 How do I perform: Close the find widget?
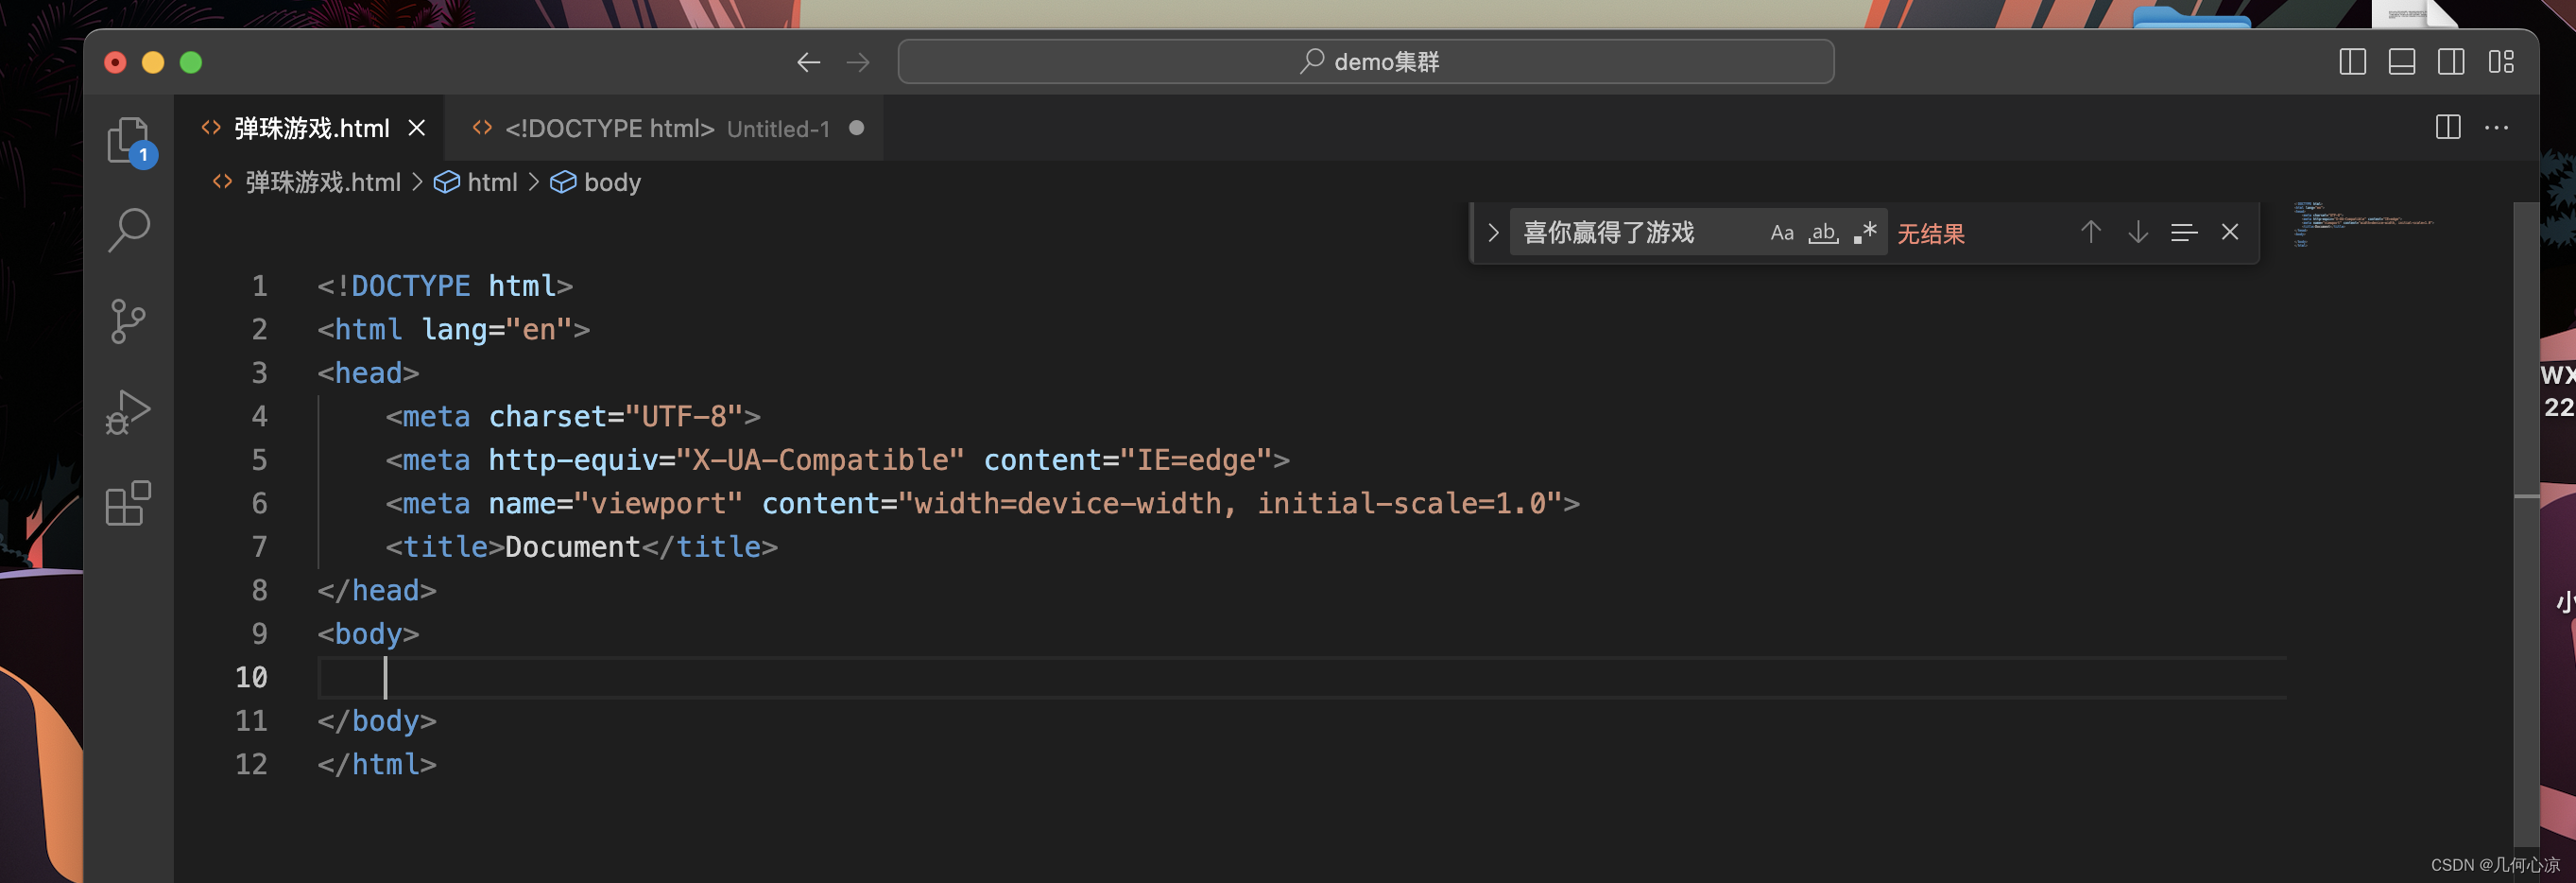point(2229,232)
